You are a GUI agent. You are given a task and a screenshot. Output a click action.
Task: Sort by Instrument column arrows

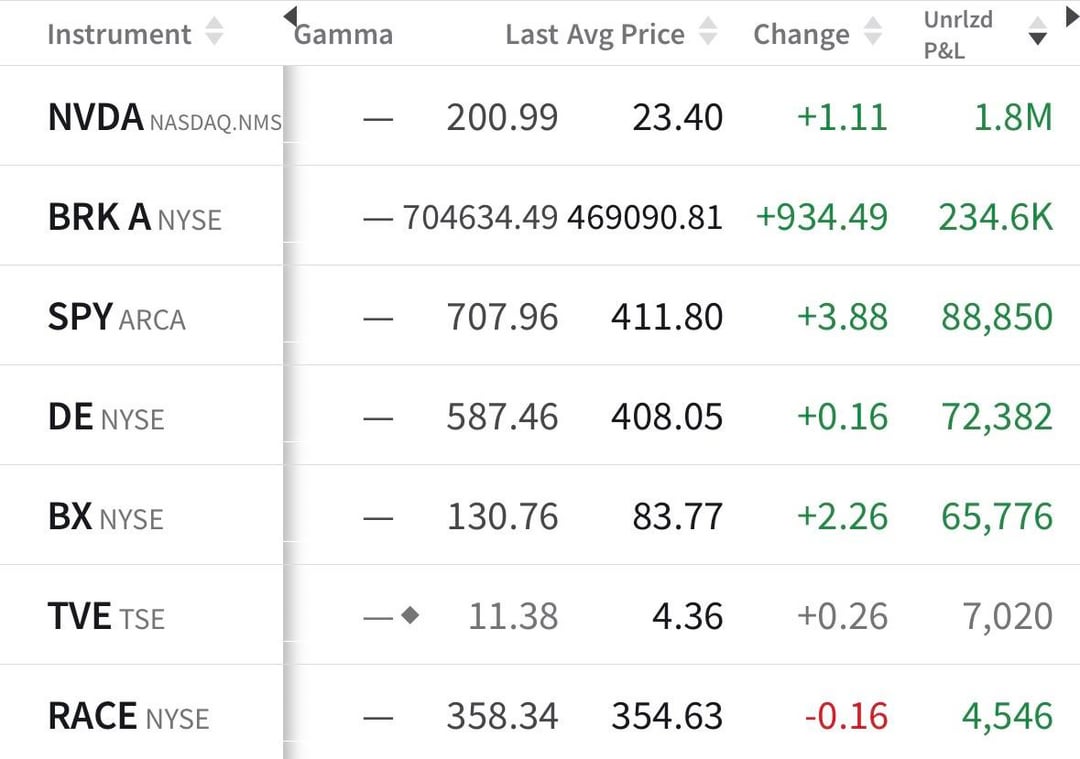[x=214, y=34]
